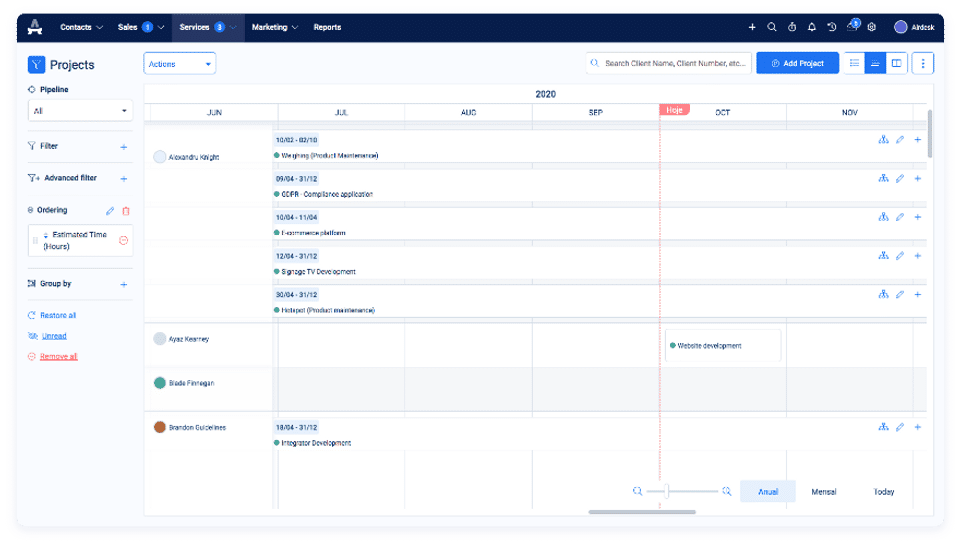
Task: Jump to Today on the timeline
Action: point(883,492)
